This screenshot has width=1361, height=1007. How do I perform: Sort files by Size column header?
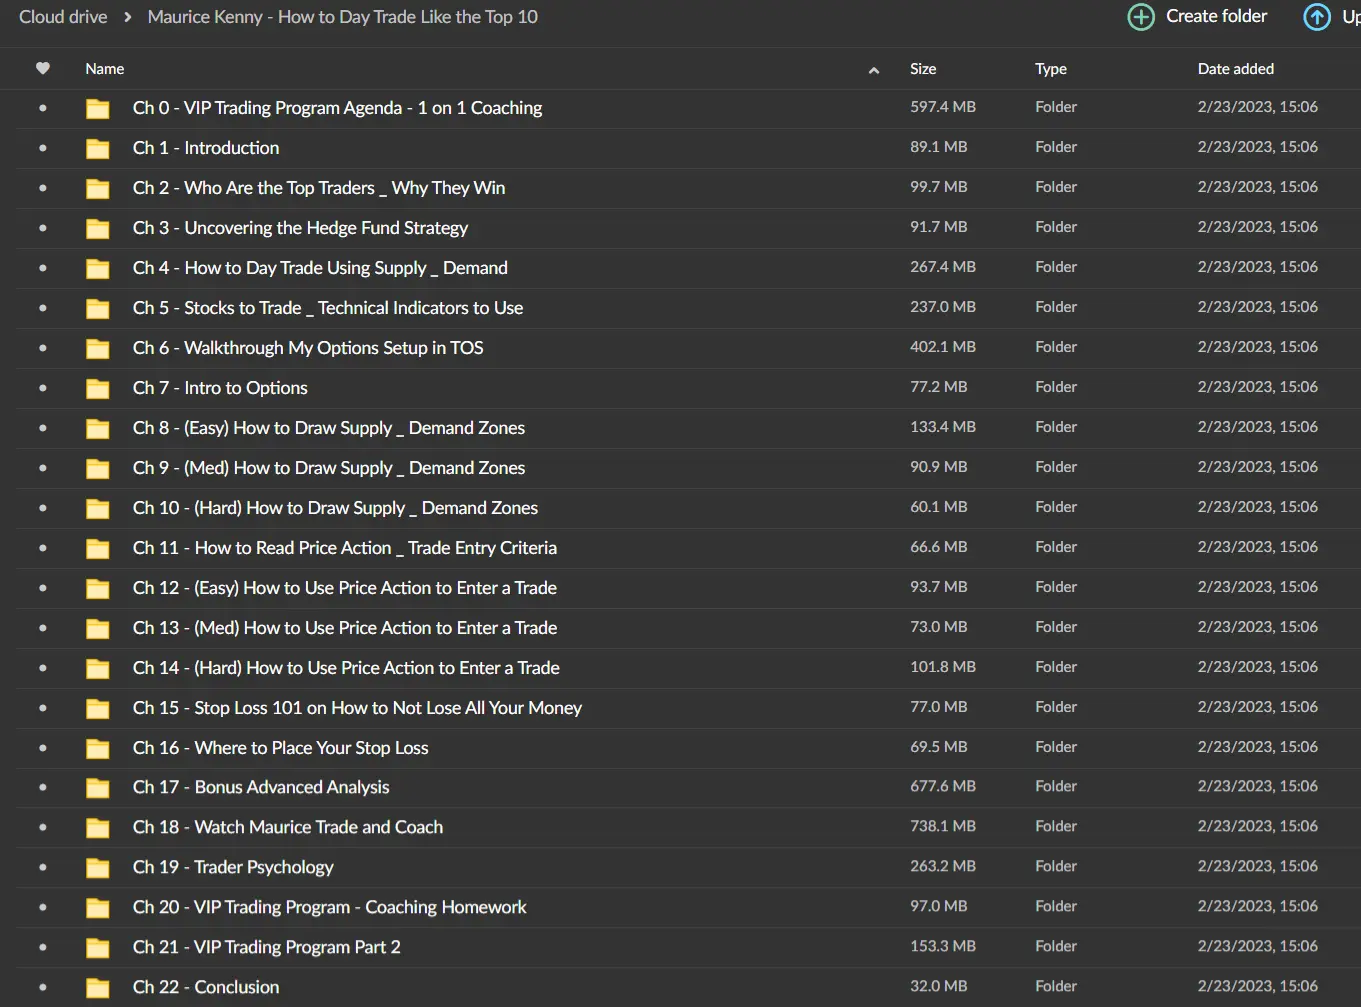[923, 69]
